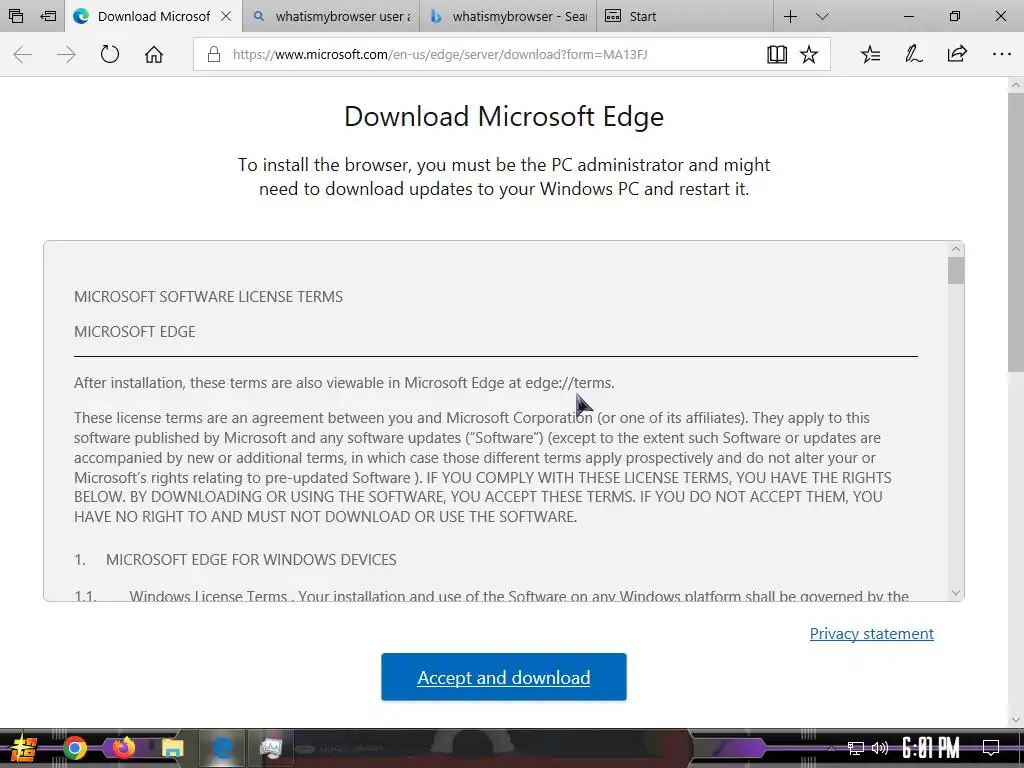Open the tabs you've set aside panel

pyautogui.click(x=16, y=16)
